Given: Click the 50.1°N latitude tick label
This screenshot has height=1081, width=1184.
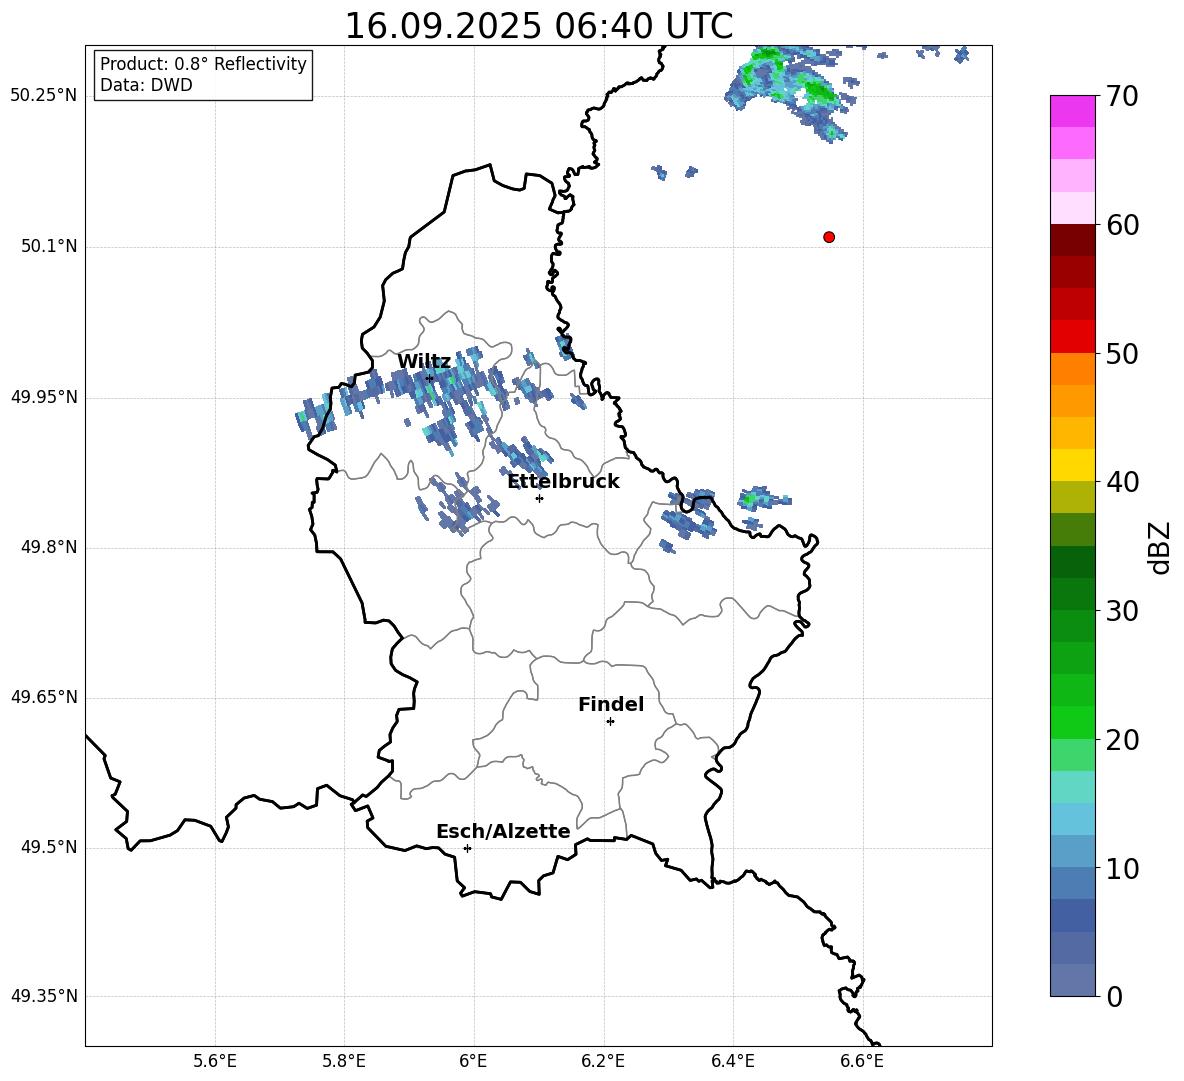Looking at the screenshot, I should coord(48,247).
